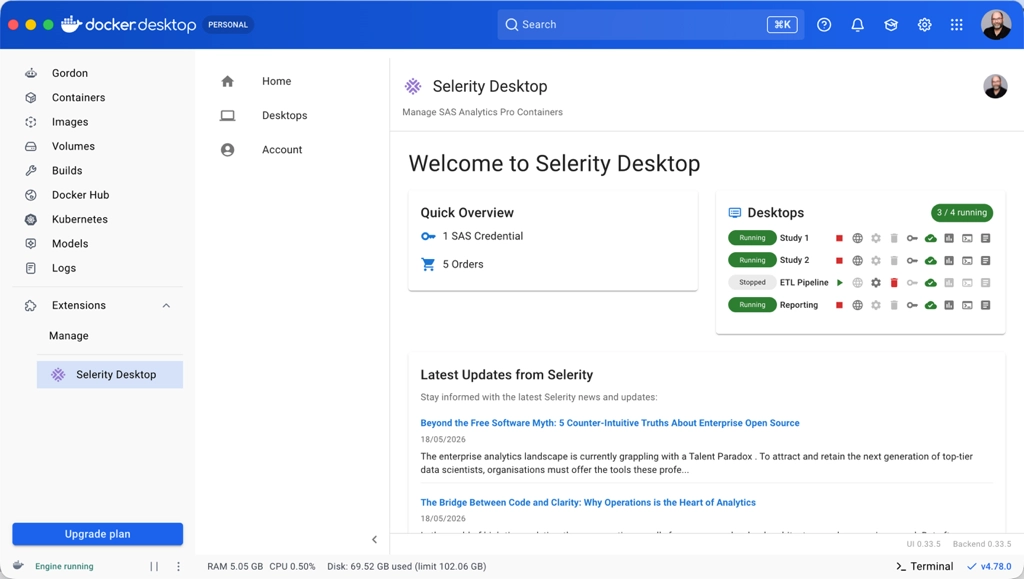Image resolution: width=1024 pixels, height=579 pixels.
Task: Open notifications bell in header
Action: coord(857,25)
